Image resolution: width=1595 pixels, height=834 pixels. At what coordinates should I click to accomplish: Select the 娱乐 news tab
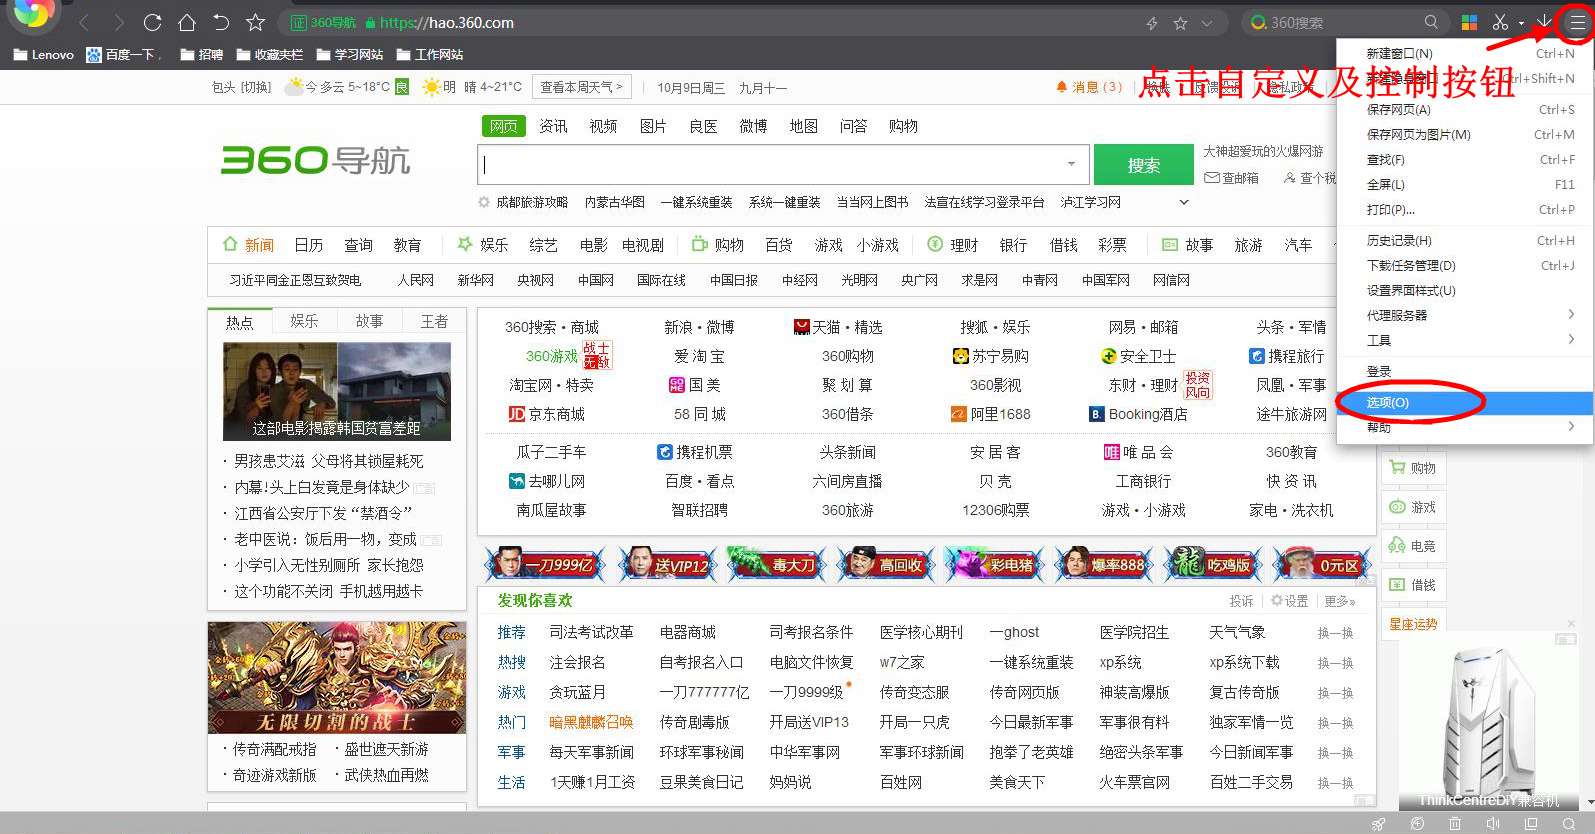[304, 321]
